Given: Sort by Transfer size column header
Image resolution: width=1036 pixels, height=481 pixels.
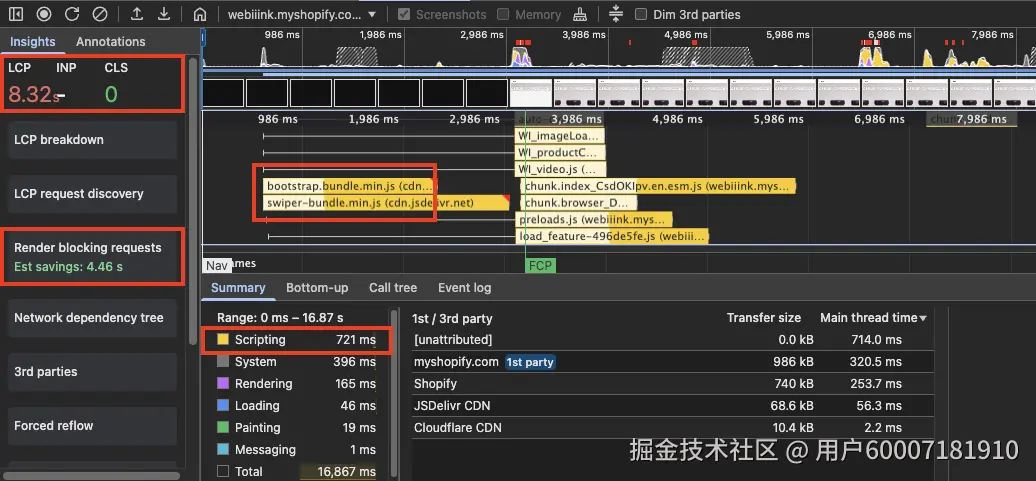Looking at the screenshot, I should coord(764,318).
